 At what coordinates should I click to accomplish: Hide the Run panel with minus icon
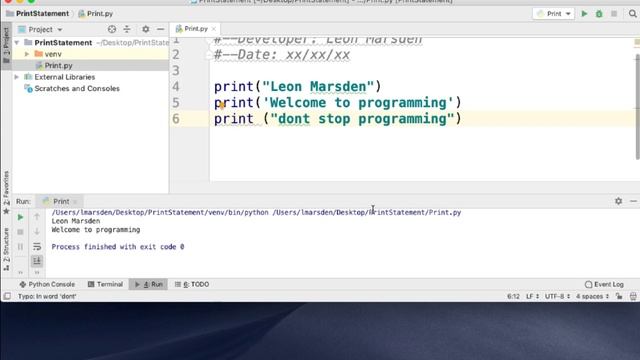(x=633, y=201)
